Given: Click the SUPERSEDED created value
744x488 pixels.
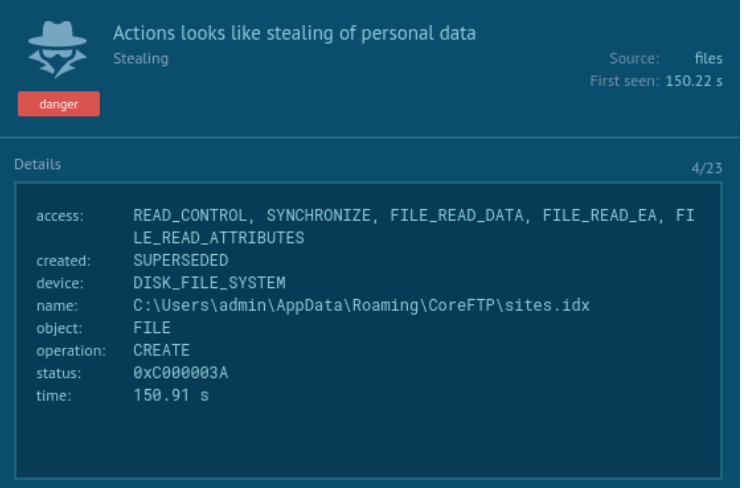Looking at the screenshot, I should click(181, 261).
